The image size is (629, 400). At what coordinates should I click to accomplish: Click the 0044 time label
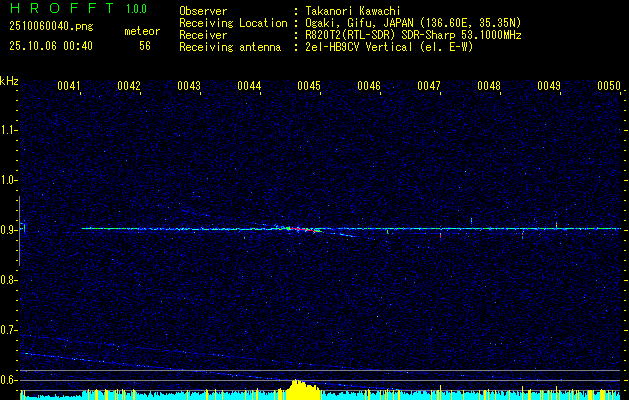[249, 87]
